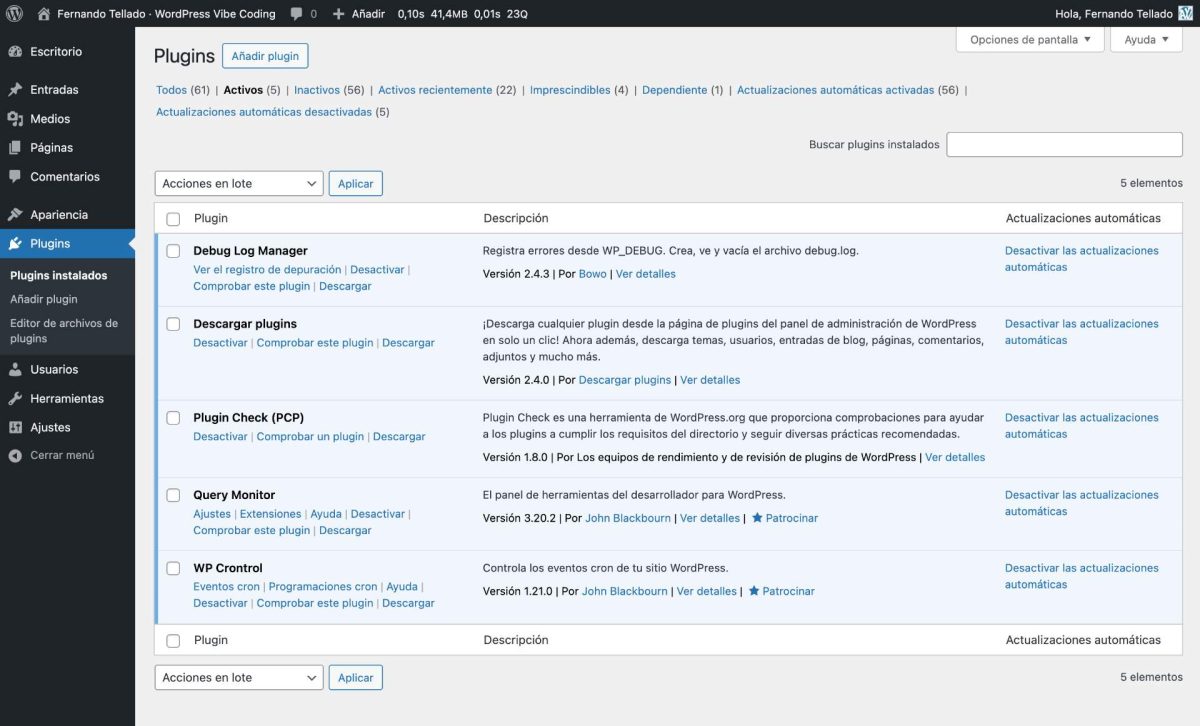Deactivate the Descargar plugins plugin
Screen dimensions: 1200x726
click(220, 341)
